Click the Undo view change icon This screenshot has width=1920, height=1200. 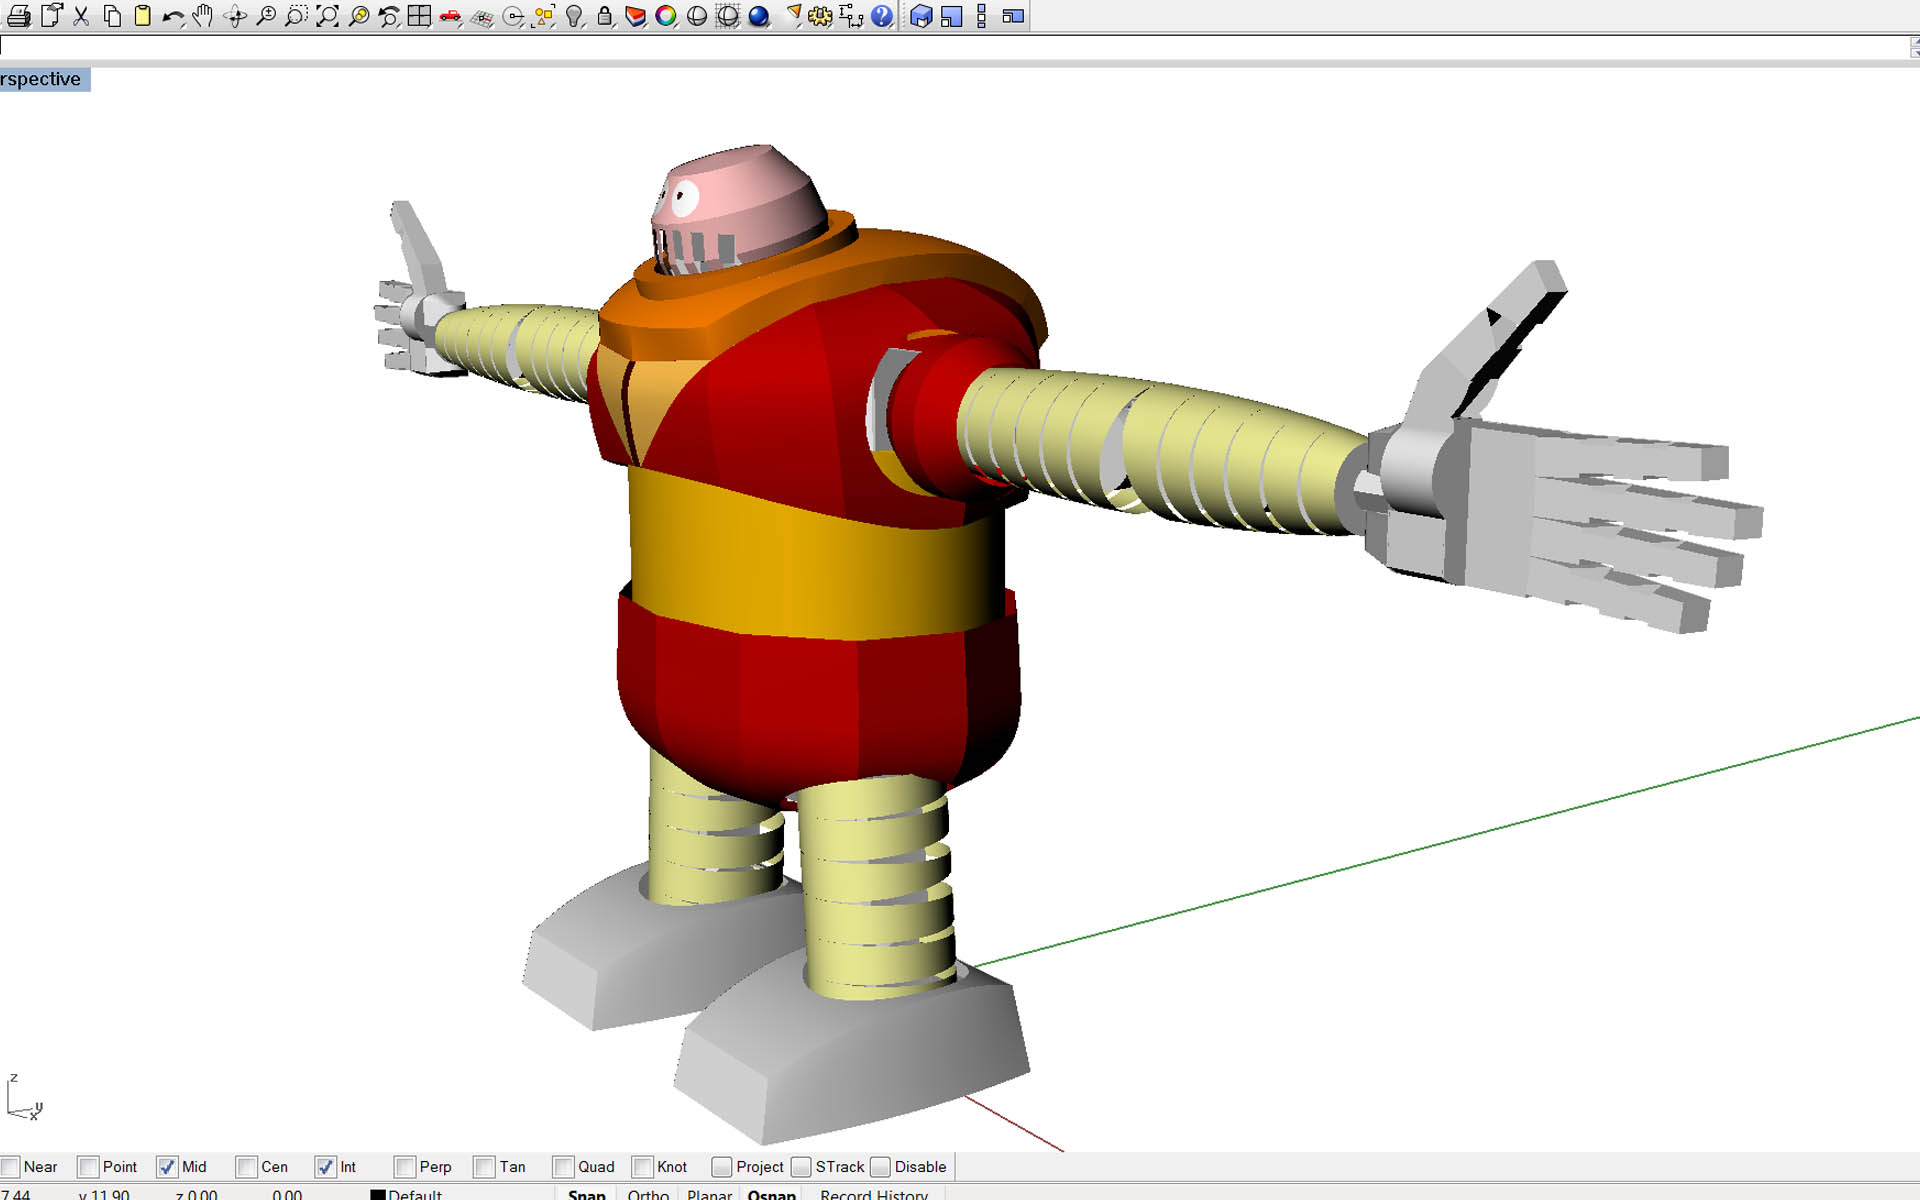point(389,16)
